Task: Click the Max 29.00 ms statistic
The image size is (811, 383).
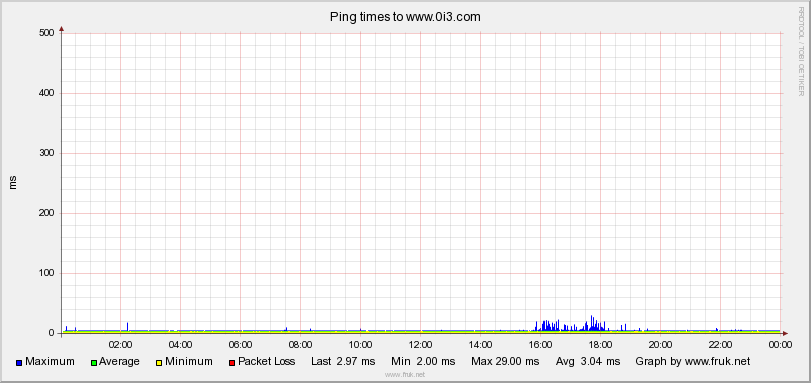Action: [x=505, y=361]
